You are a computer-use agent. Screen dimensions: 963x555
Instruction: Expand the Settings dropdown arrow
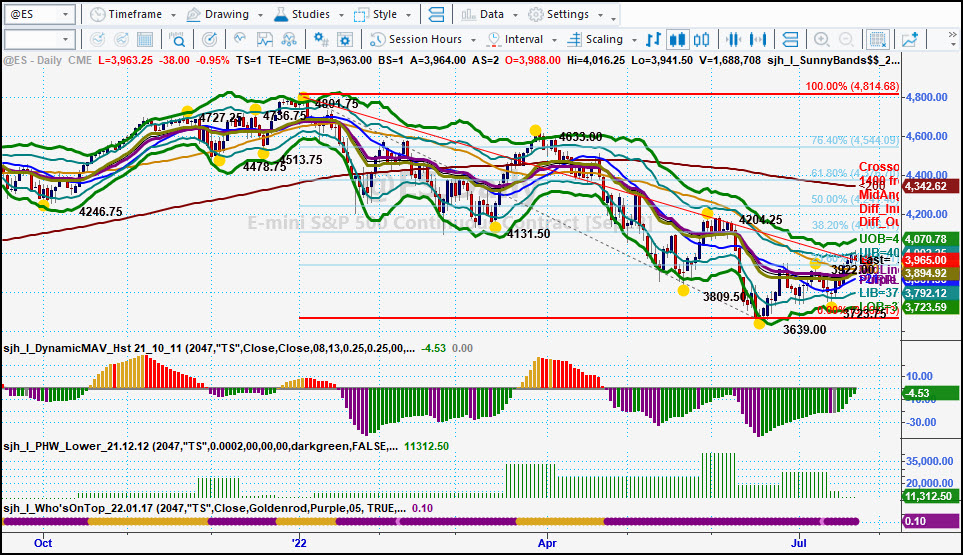[x=600, y=15]
